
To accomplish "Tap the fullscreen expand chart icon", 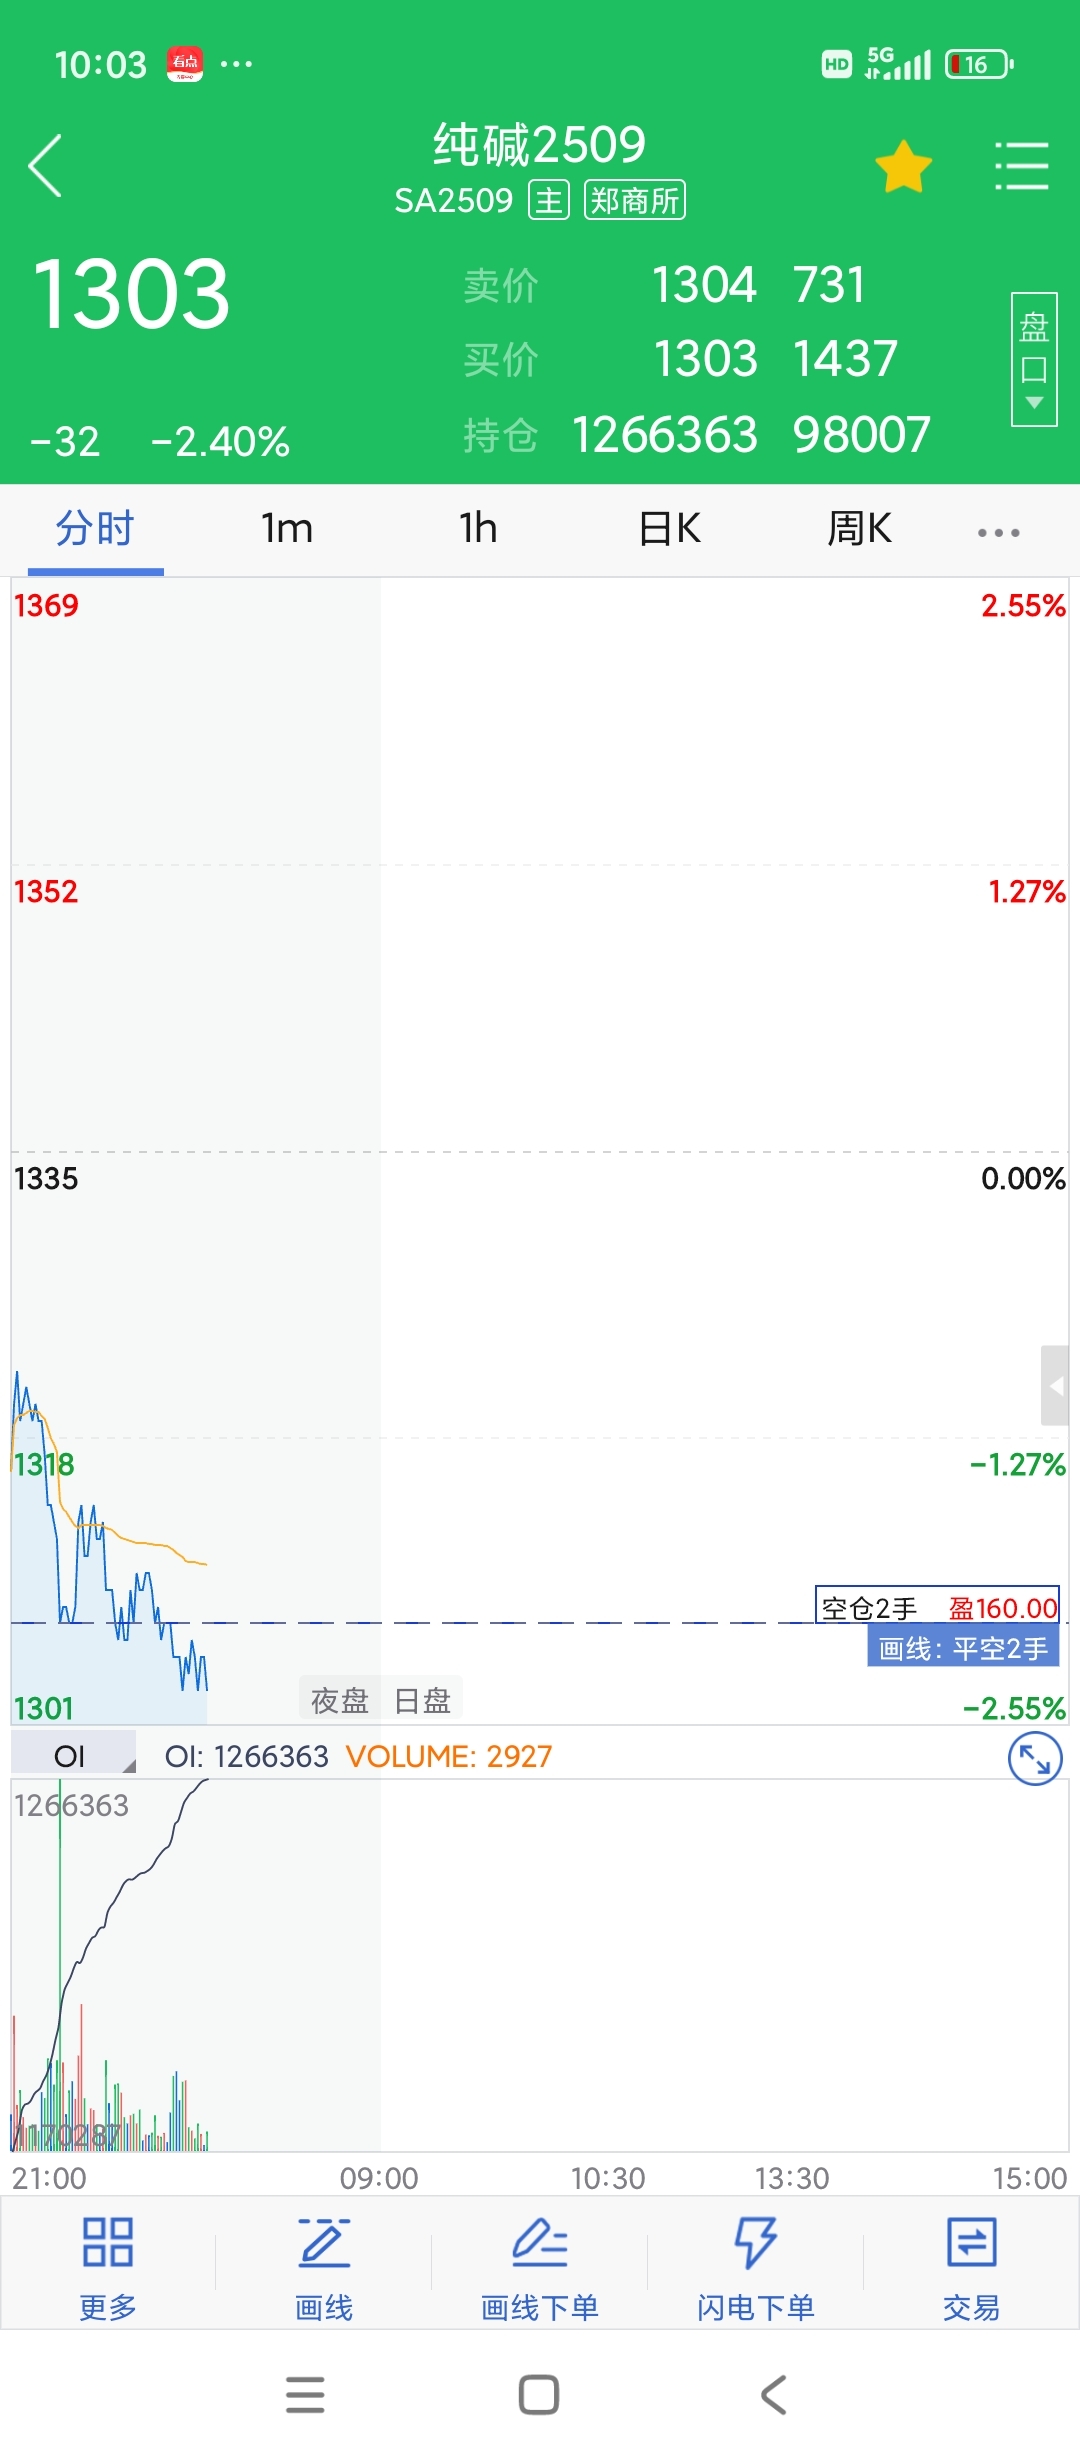I will pyautogui.click(x=1034, y=1758).
